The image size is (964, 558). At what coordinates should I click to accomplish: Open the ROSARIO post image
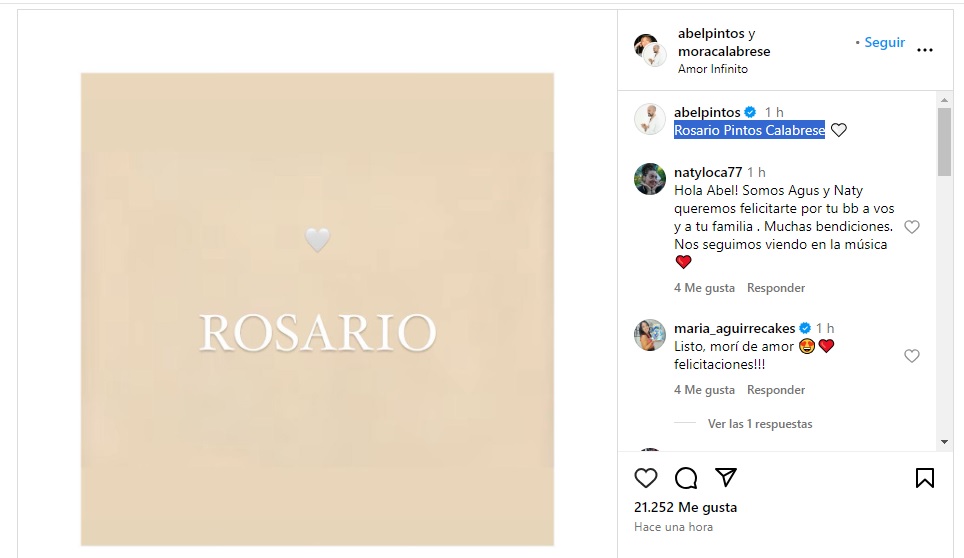tap(317, 309)
